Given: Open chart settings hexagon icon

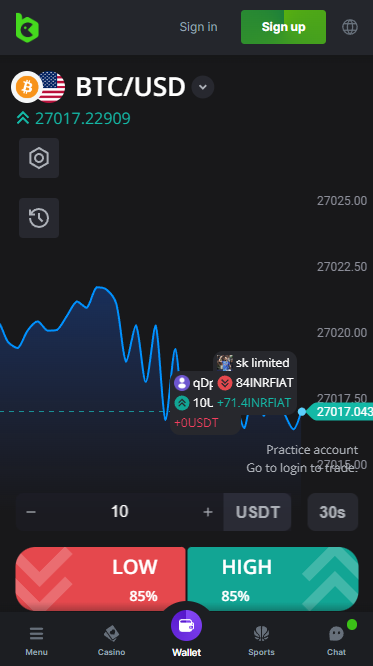Looking at the screenshot, I should coord(39,158).
